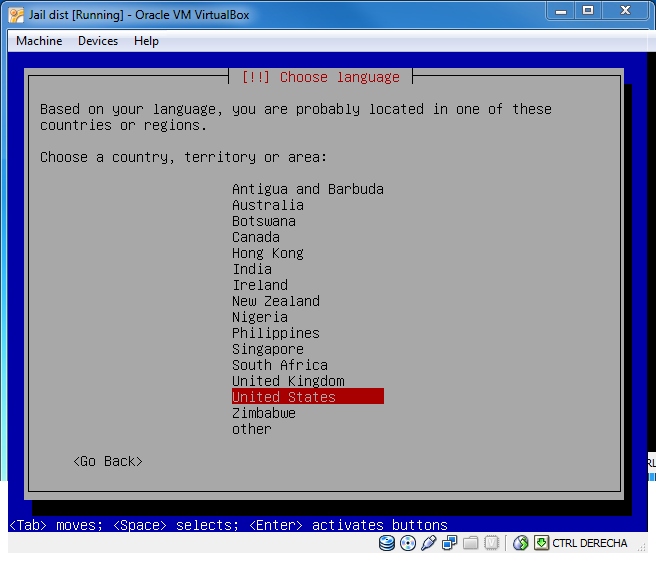Click the shared folders status icon
Image resolution: width=656 pixels, height=561 pixels.
pyautogui.click(x=471, y=543)
